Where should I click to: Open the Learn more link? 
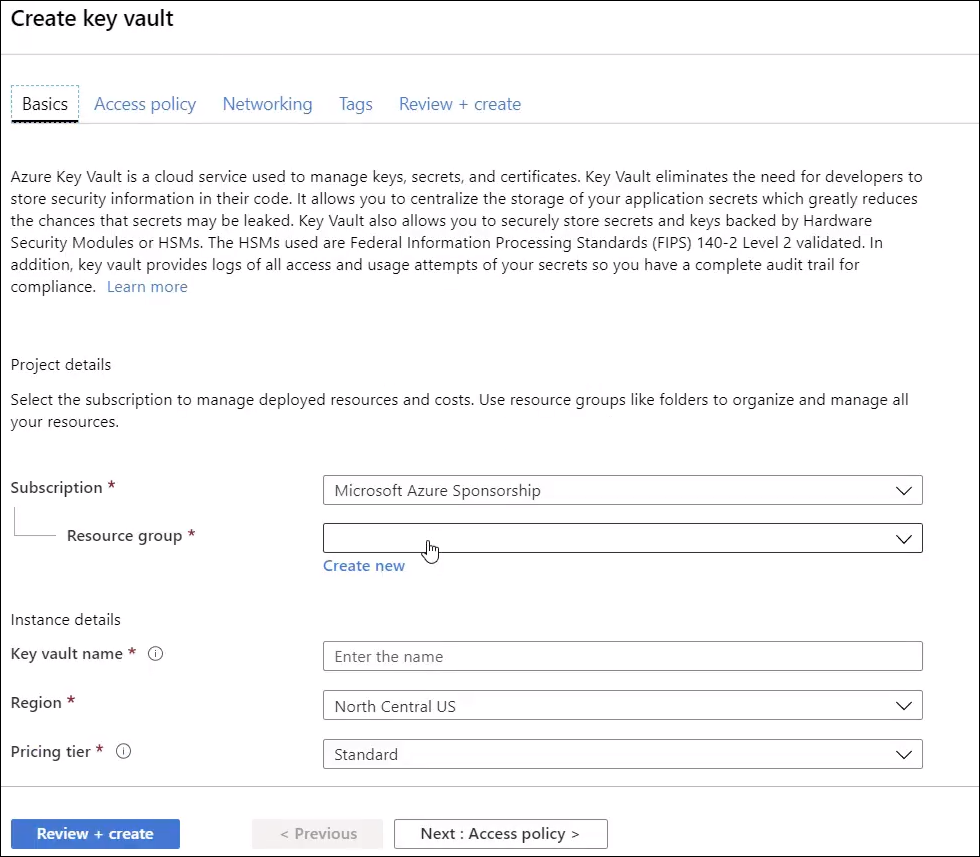pyautogui.click(x=147, y=287)
